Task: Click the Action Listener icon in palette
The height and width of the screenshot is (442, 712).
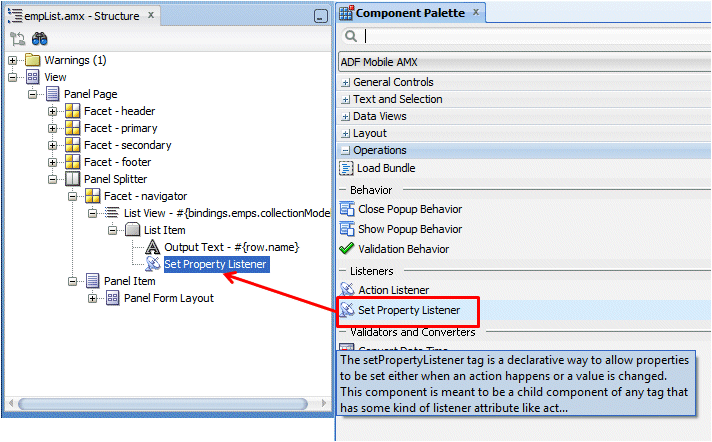Action: (347, 289)
